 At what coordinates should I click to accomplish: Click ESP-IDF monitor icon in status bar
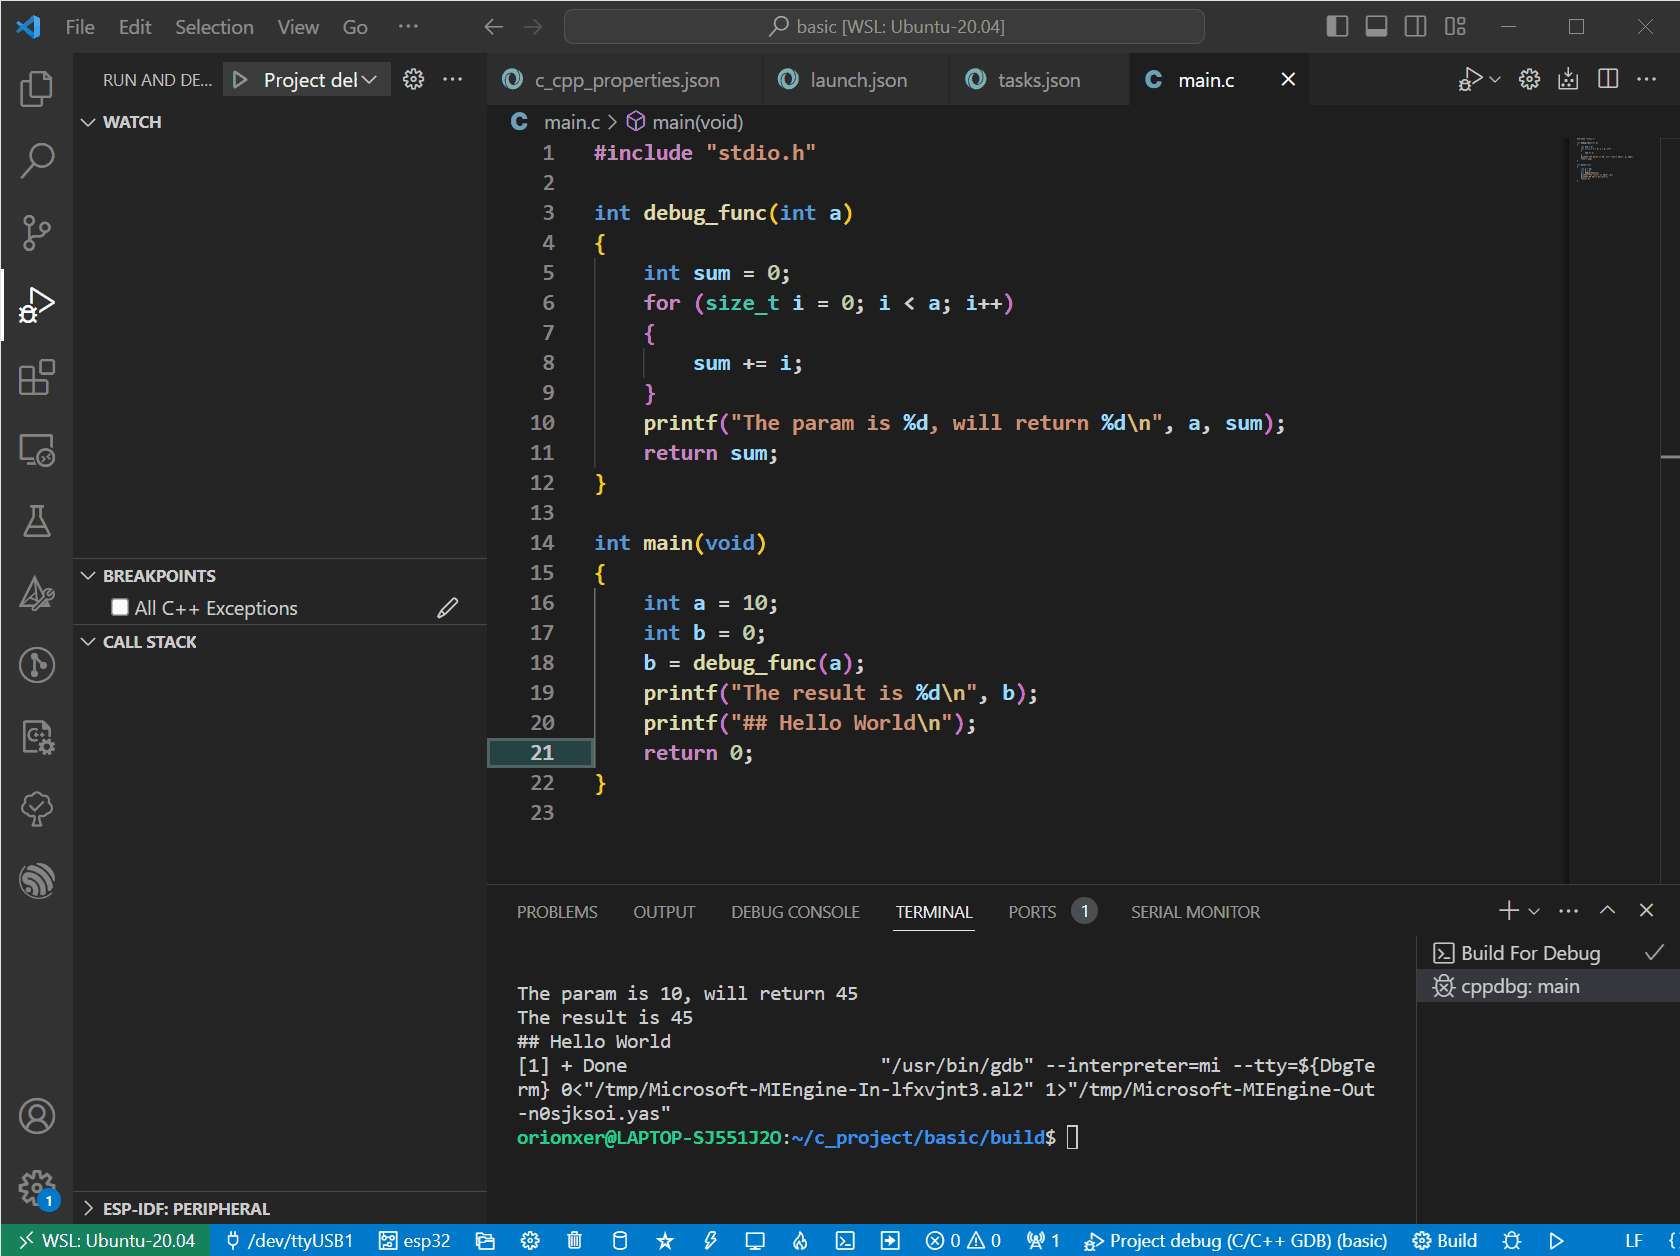pos(755,1240)
